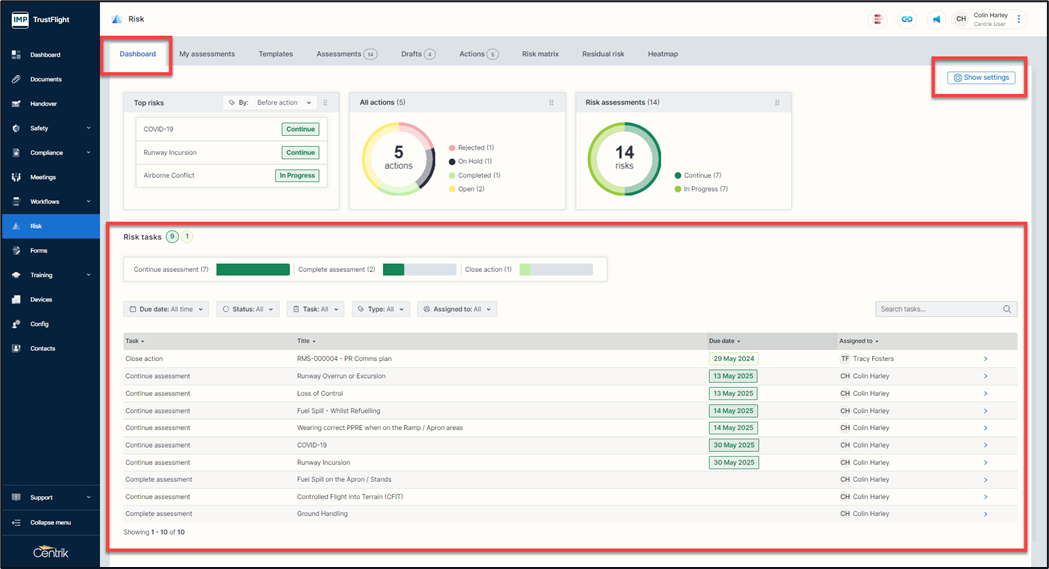1049x569 pixels.
Task: Open the Assigned to filter dropdown
Action: pos(457,310)
